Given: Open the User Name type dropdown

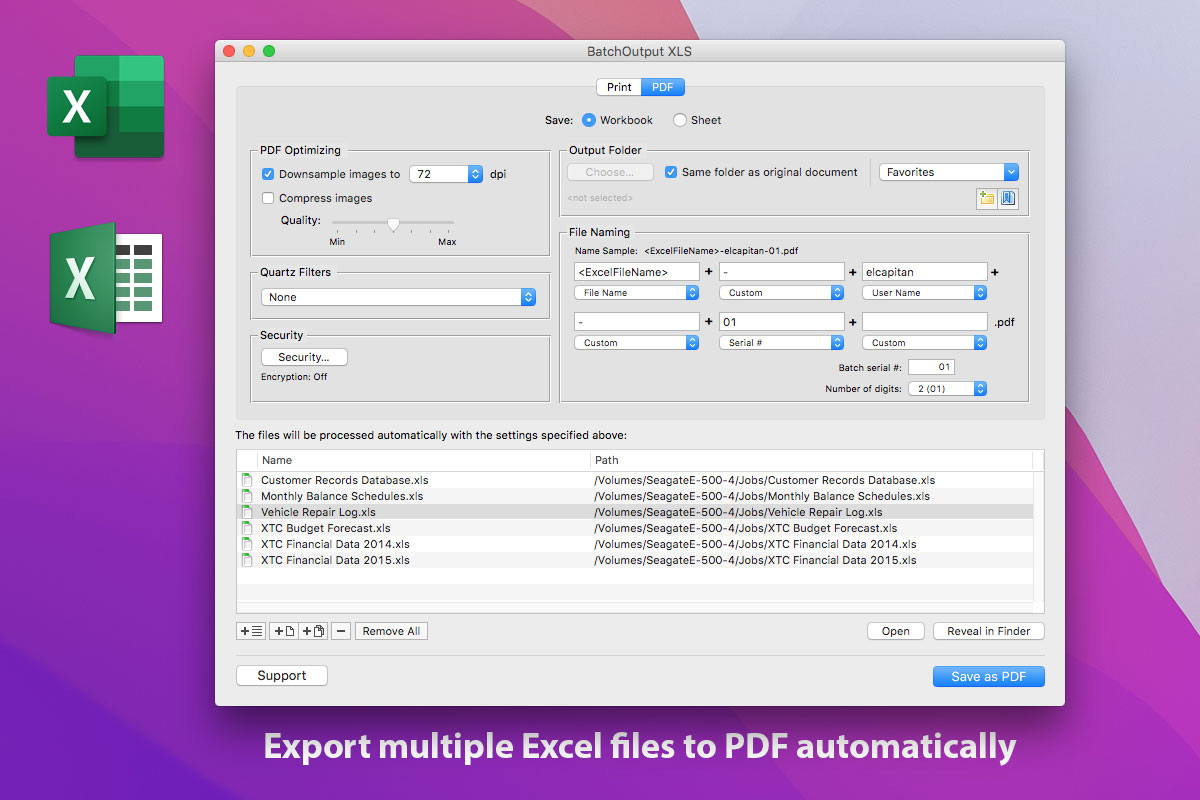Looking at the screenshot, I should [x=925, y=293].
